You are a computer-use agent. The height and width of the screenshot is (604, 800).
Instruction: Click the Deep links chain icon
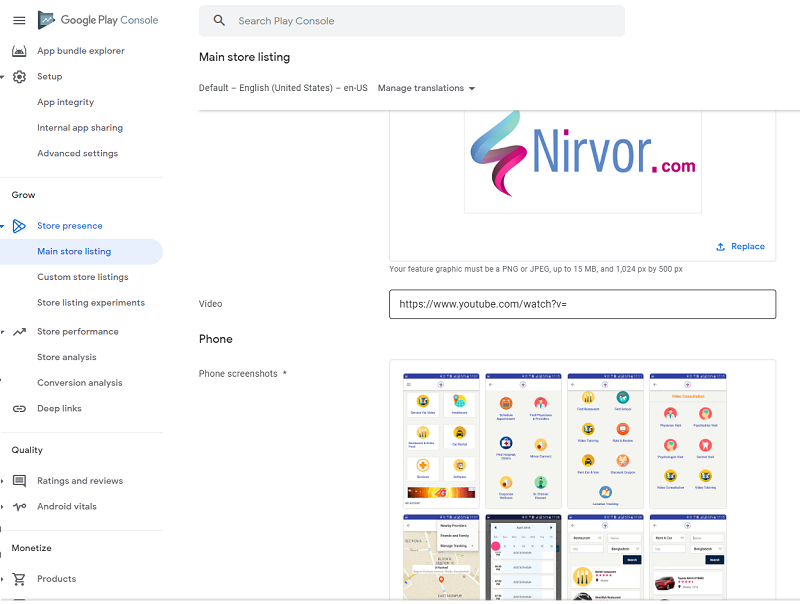tap(19, 409)
